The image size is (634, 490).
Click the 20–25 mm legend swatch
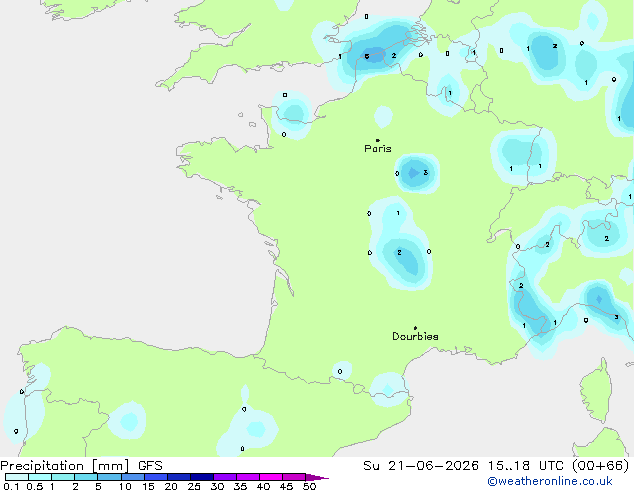point(179,477)
